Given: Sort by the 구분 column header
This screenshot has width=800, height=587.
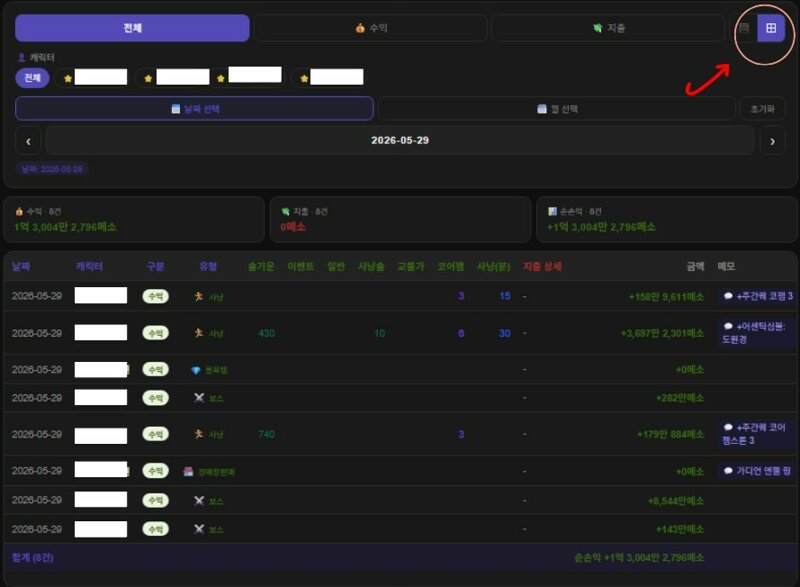Looking at the screenshot, I should [156, 266].
